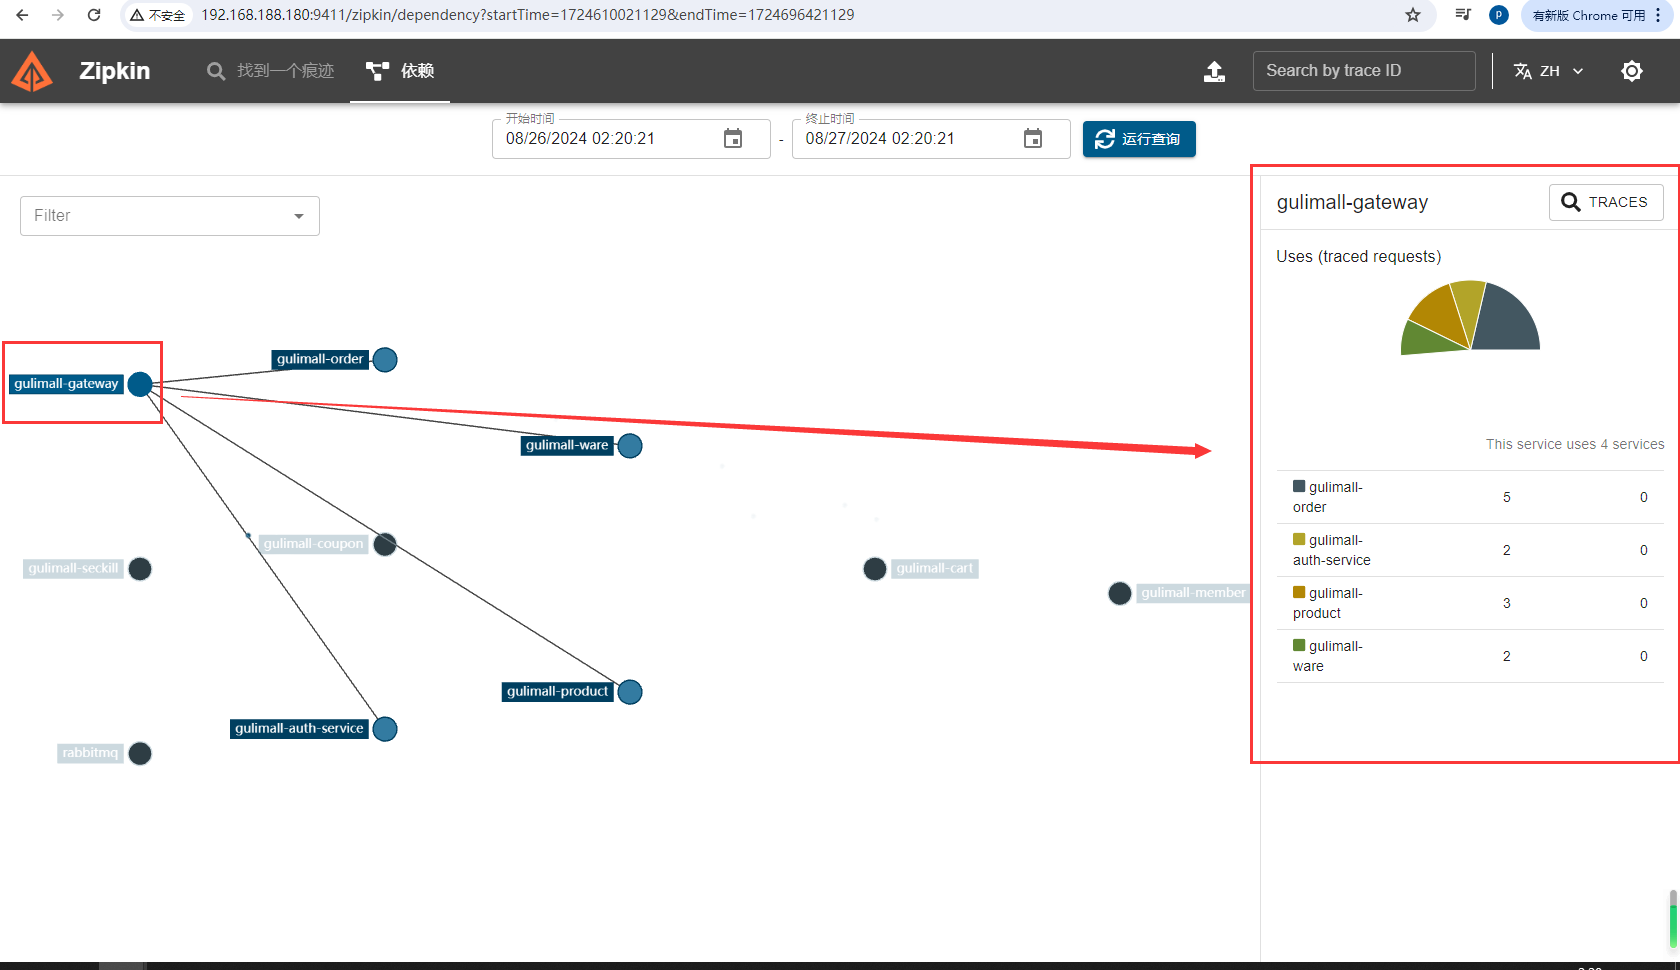The image size is (1680, 970).
Task: Go back in browser history
Action: click(x=22, y=15)
